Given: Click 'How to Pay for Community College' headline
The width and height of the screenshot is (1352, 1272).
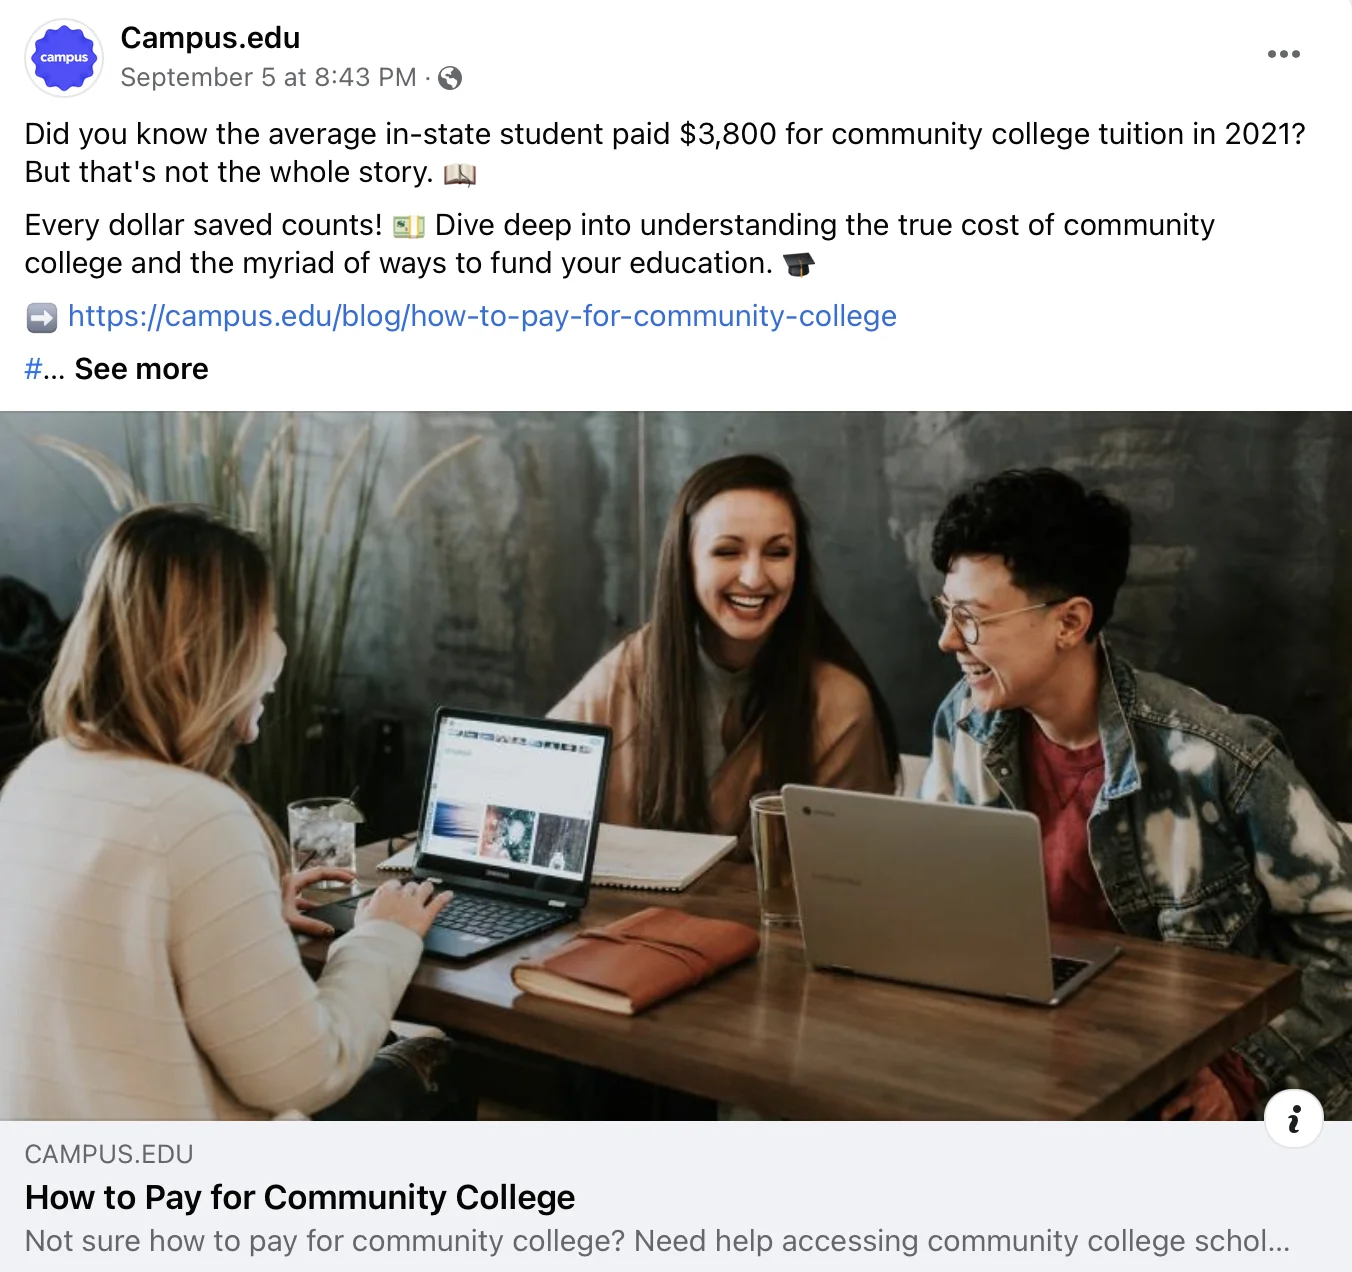Looking at the screenshot, I should pyautogui.click(x=300, y=1197).
